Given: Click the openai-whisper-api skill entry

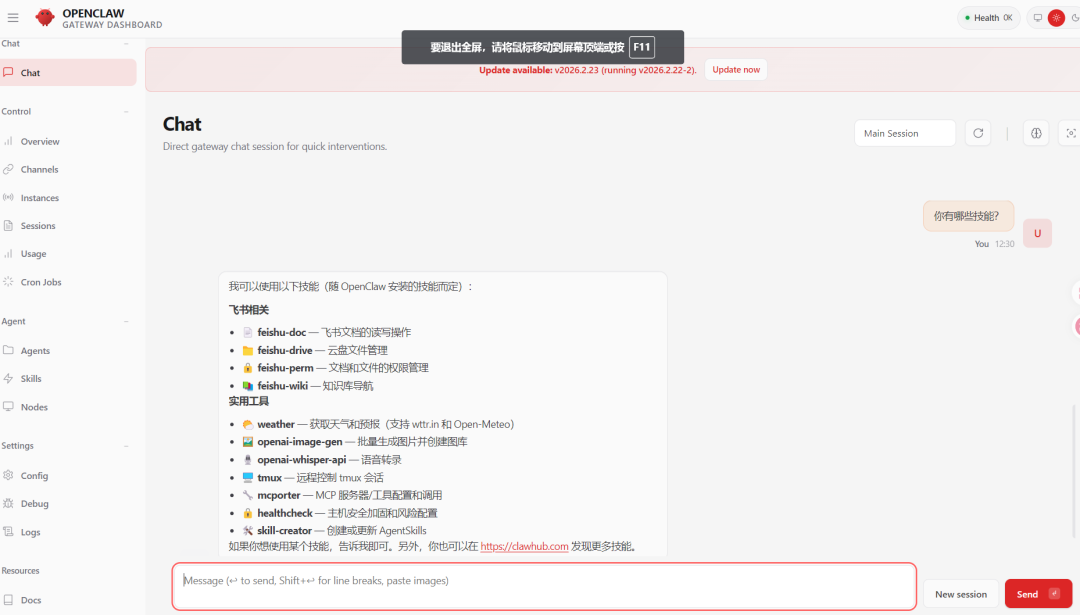Looking at the screenshot, I should [322, 459].
